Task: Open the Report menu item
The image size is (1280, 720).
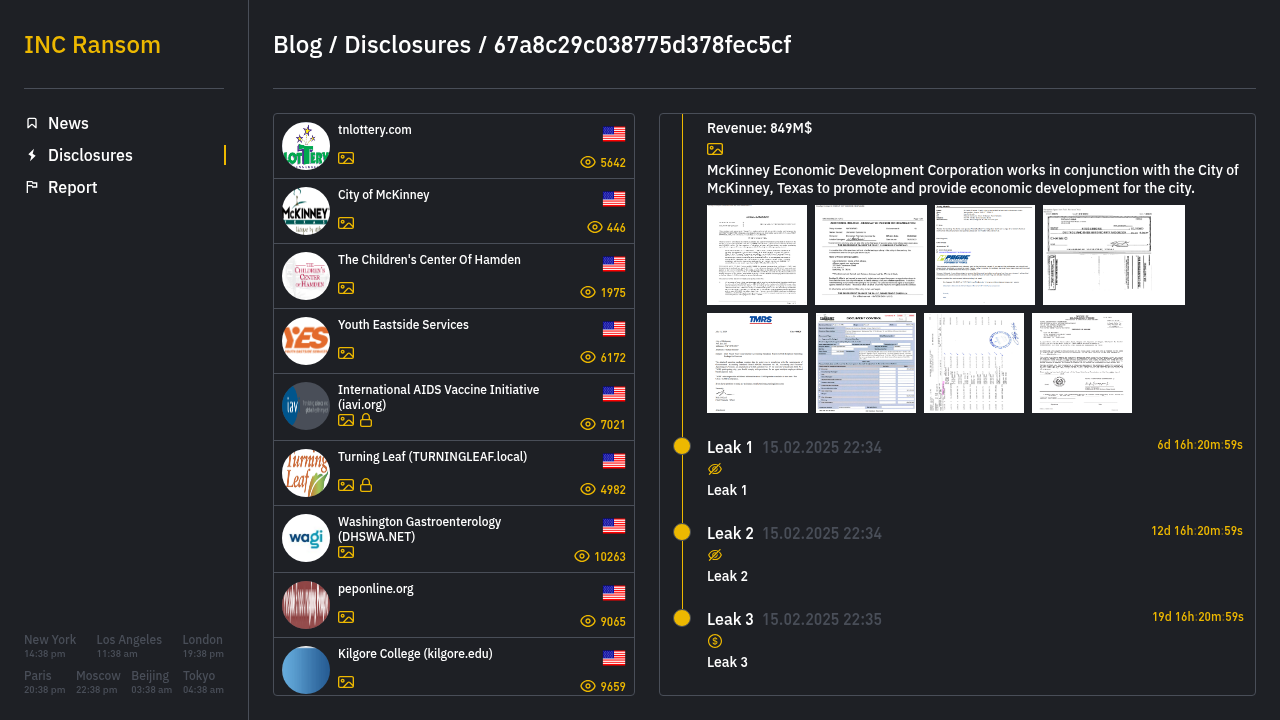Action: [124, 187]
